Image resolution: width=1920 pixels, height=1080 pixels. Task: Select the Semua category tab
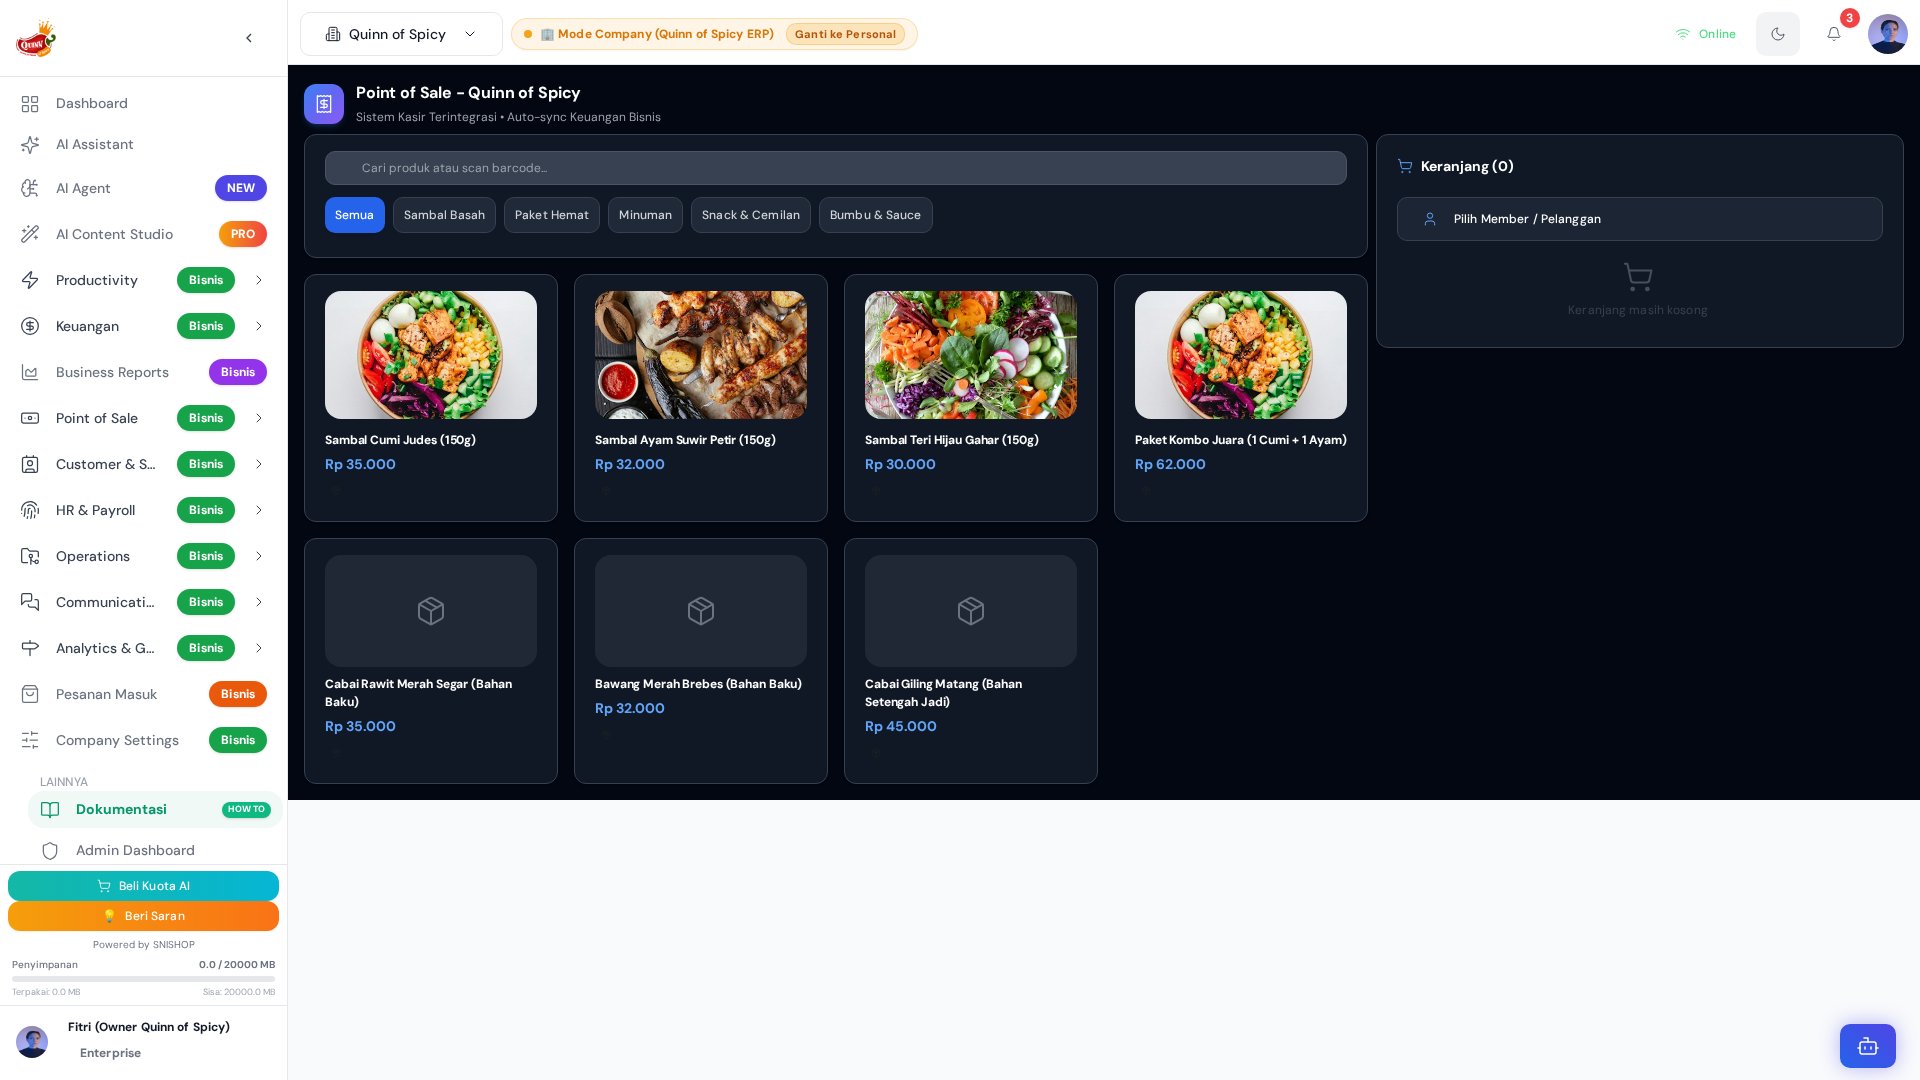354,215
